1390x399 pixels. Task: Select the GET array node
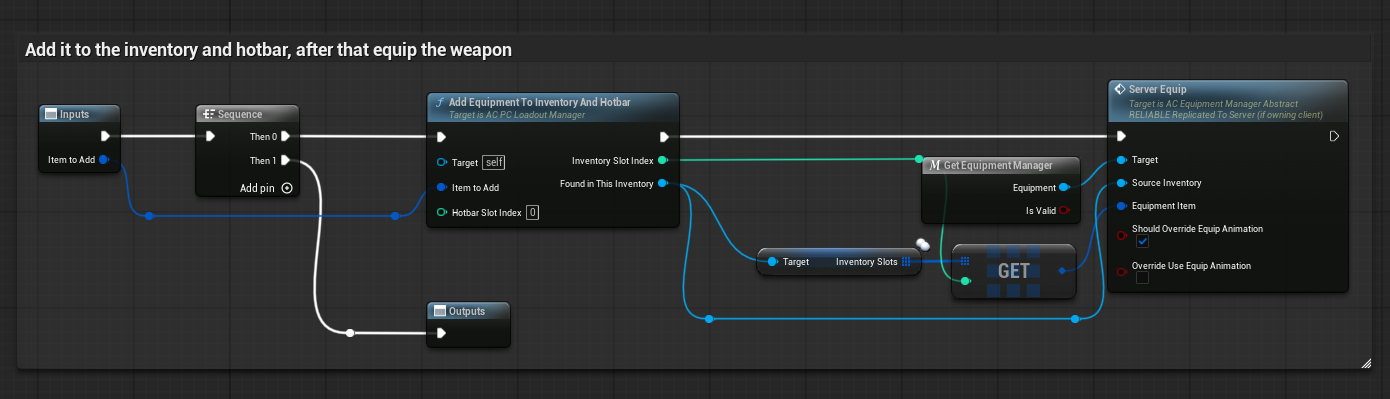pos(1014,271)
